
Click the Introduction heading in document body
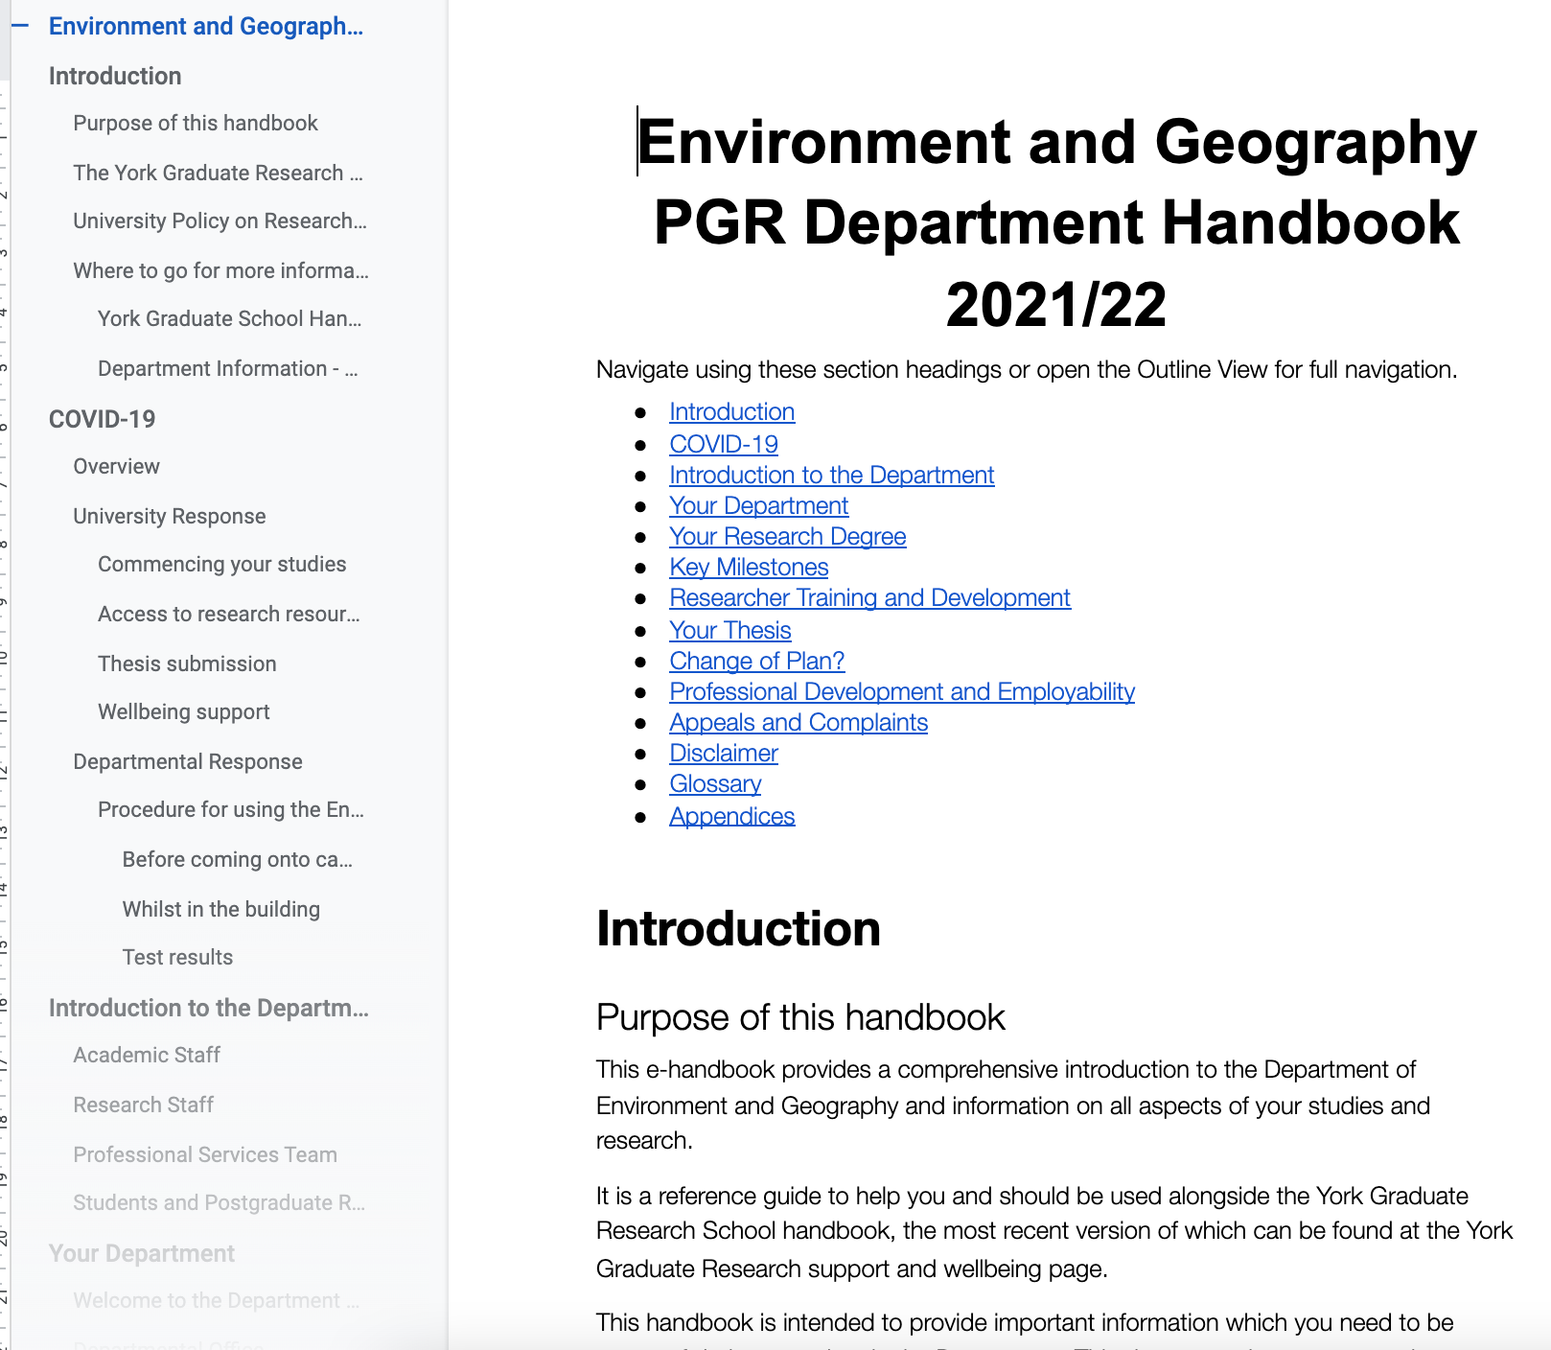(739, 929)
